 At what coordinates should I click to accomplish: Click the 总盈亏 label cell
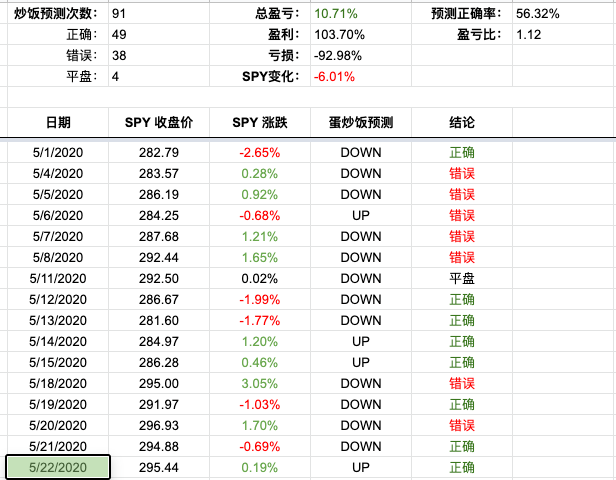click(260, 14)
